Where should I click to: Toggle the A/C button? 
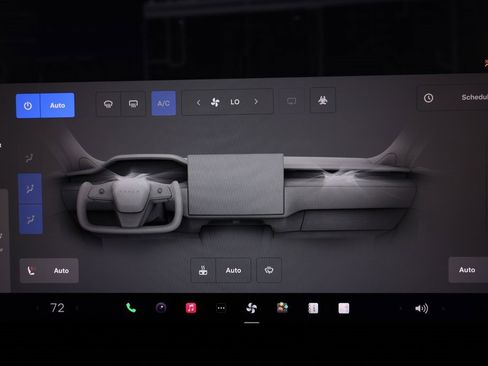click(x=164, y=103)
